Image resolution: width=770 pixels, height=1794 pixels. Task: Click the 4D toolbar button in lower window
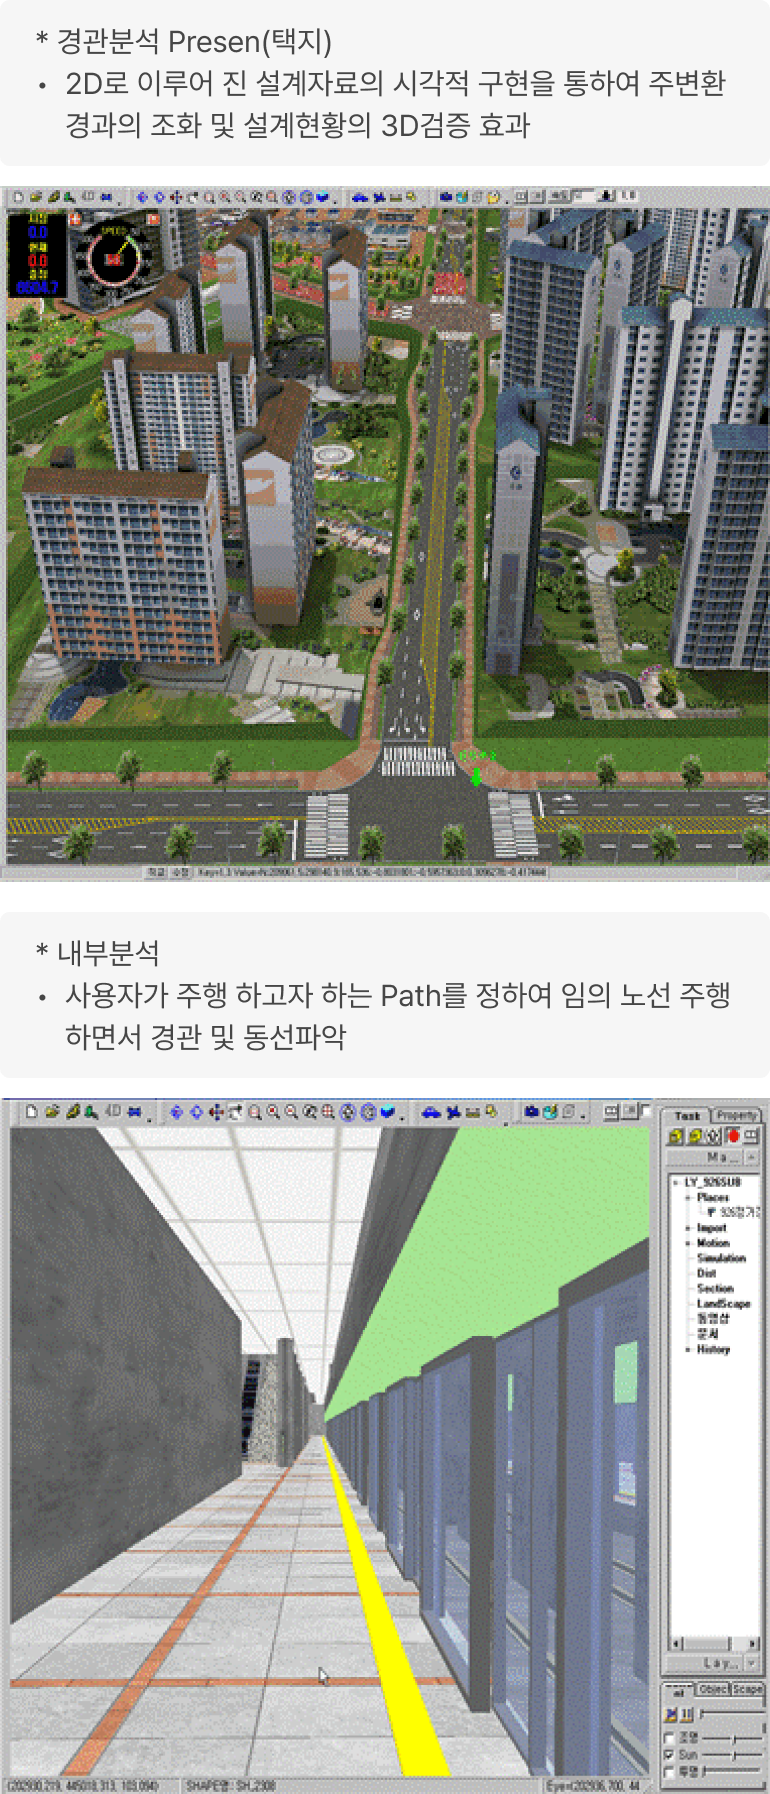click(113, 1112)
